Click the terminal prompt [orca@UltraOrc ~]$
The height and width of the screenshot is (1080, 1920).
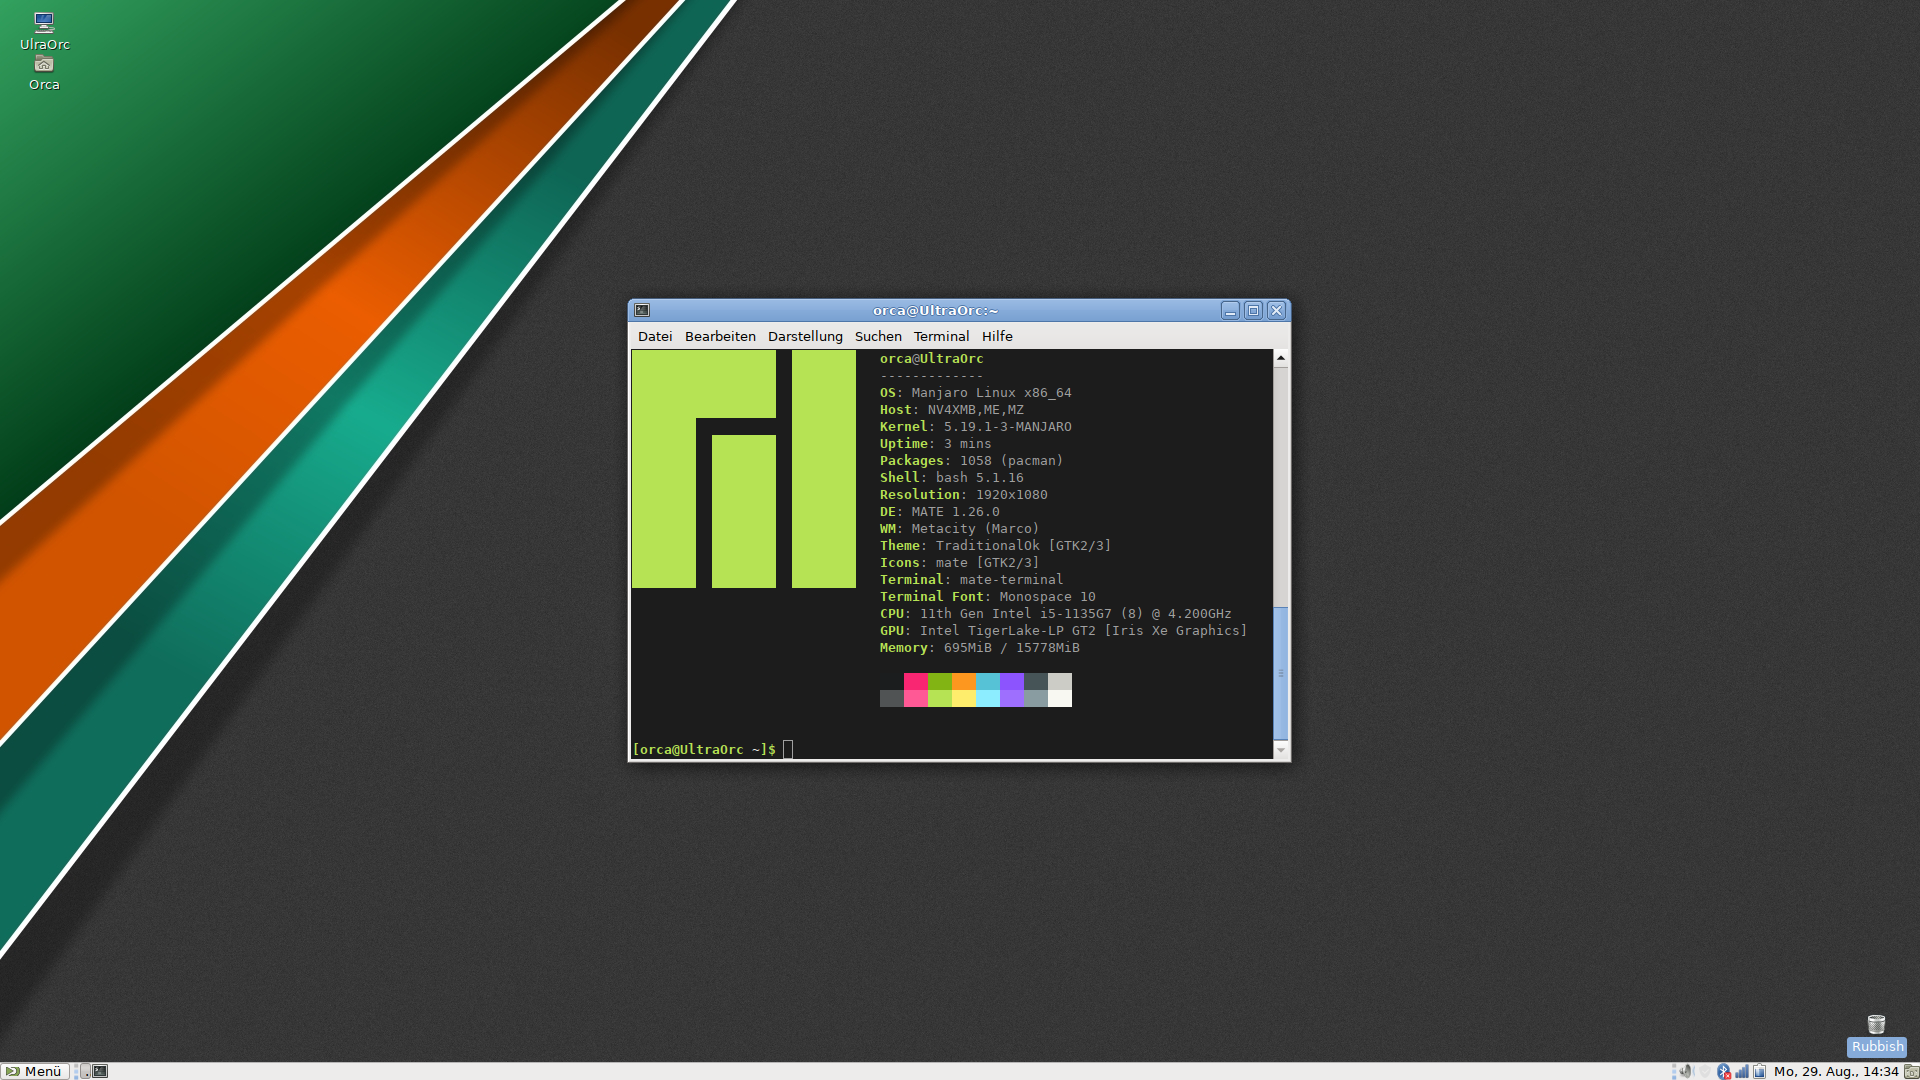[704, 749]
